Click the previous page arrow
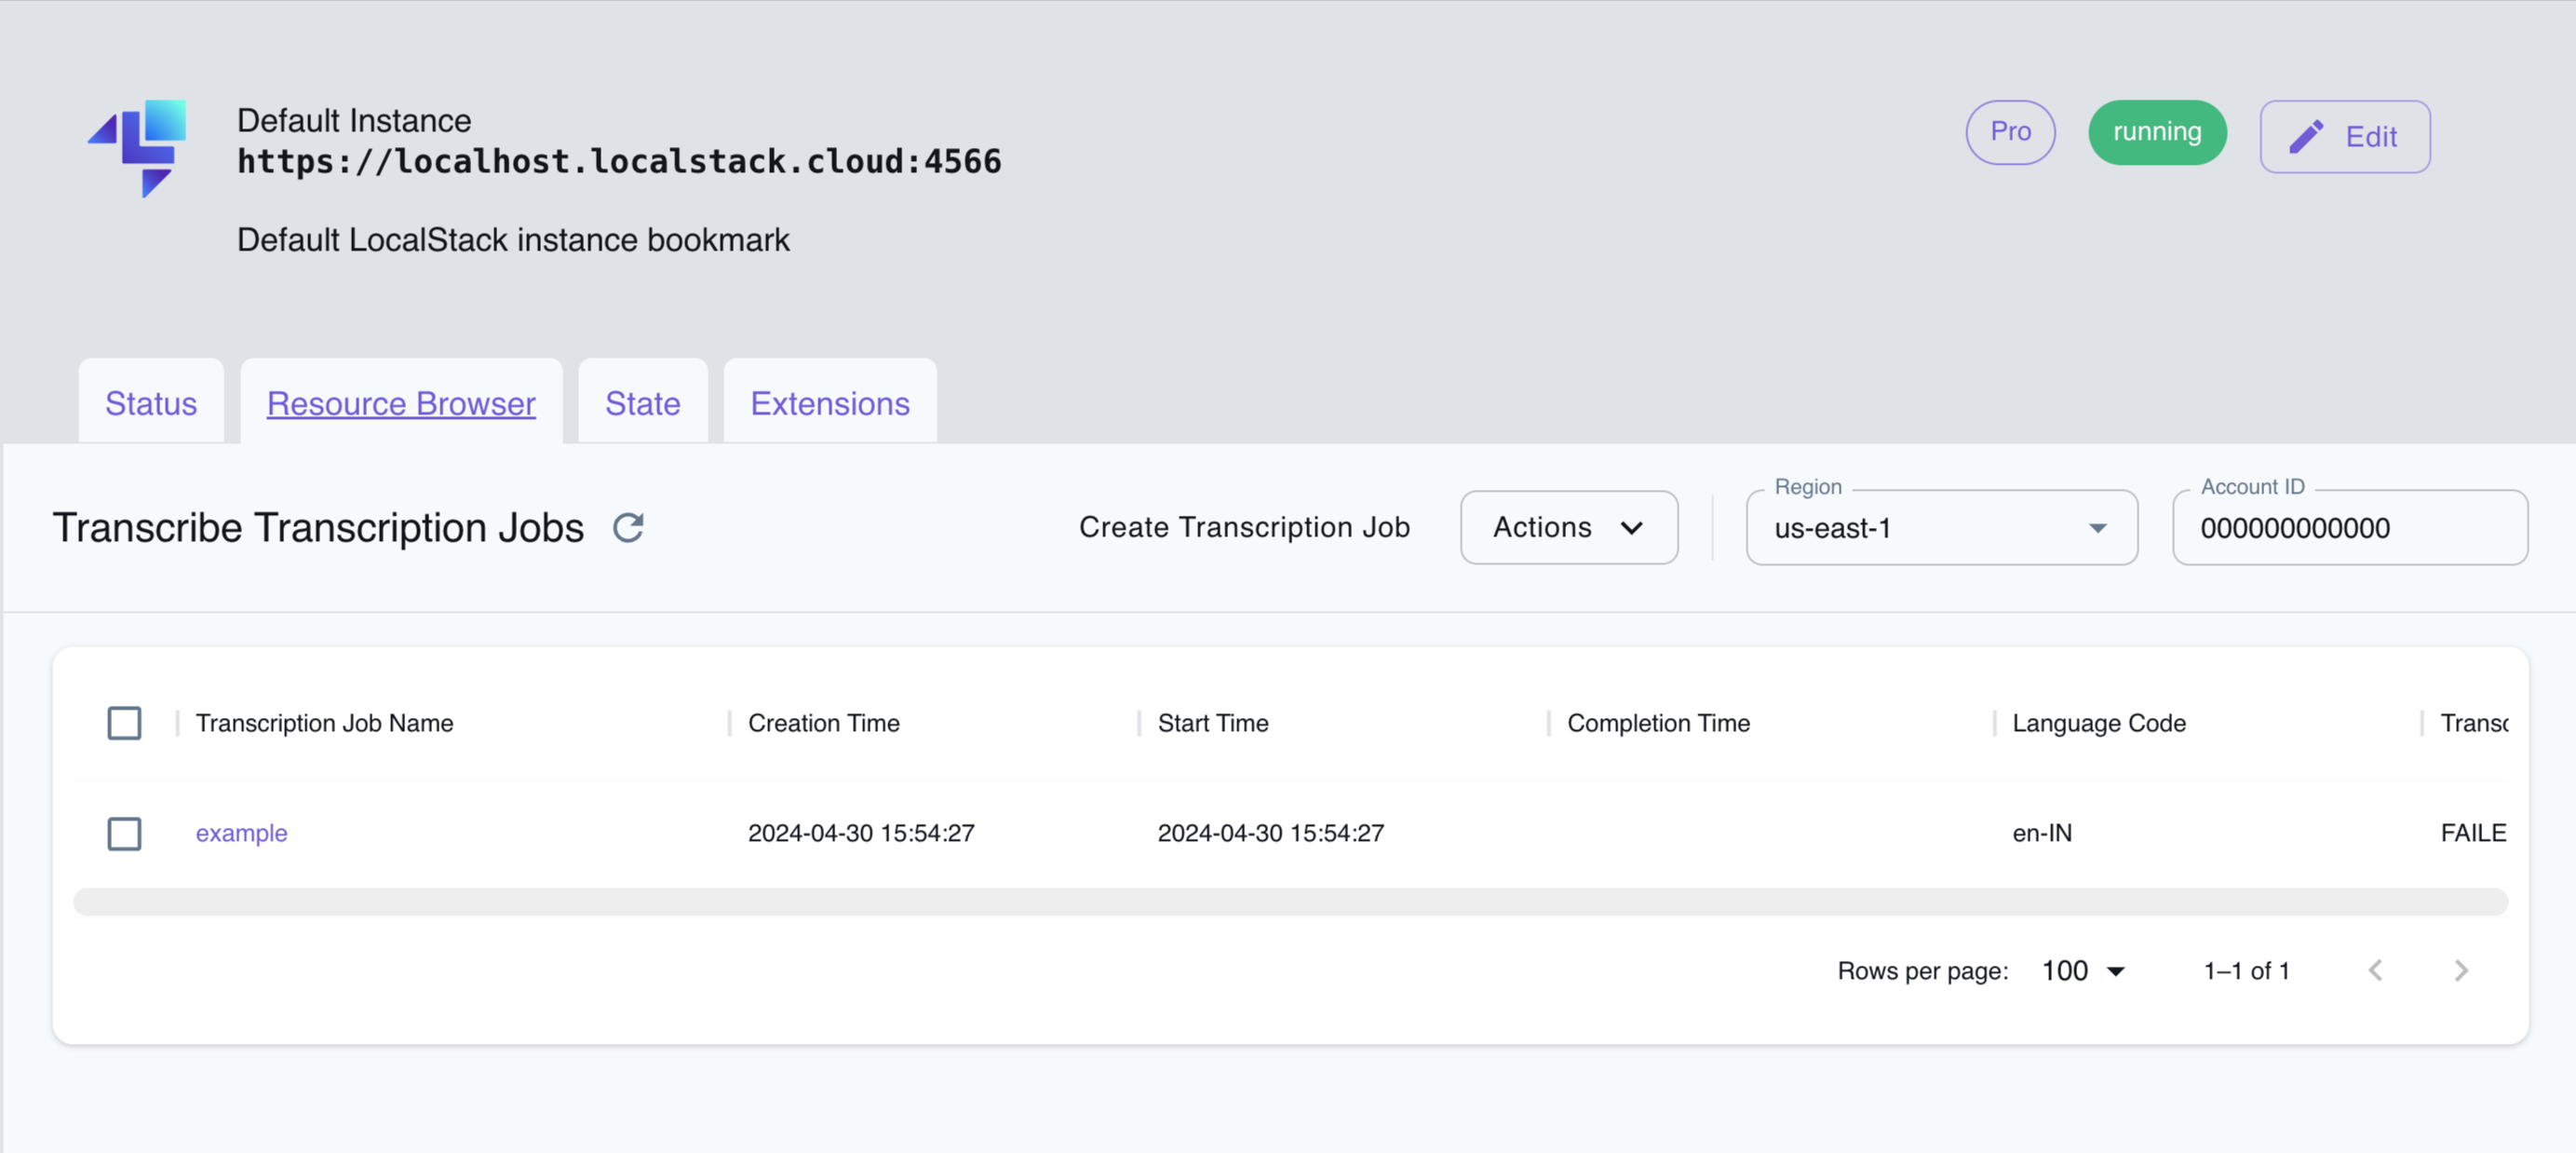This screenshot has width=2576, height=1153. pyautogui.click(x=2377, y=969)
